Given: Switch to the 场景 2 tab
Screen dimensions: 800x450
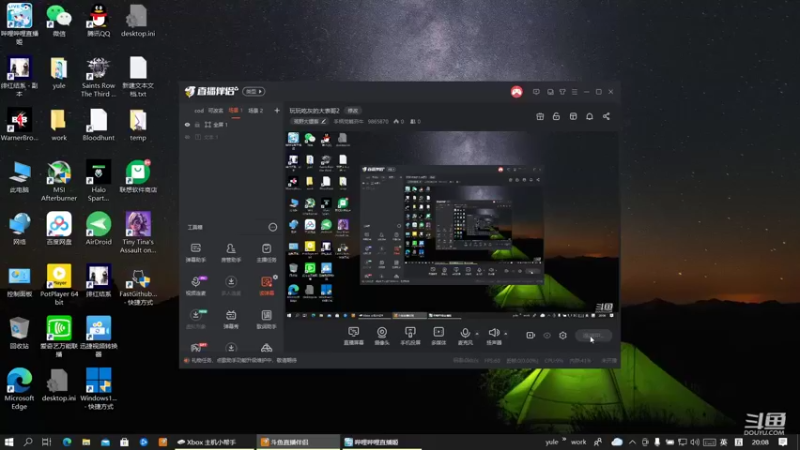Looking at the screenshot, I should [x=256, y=110].
